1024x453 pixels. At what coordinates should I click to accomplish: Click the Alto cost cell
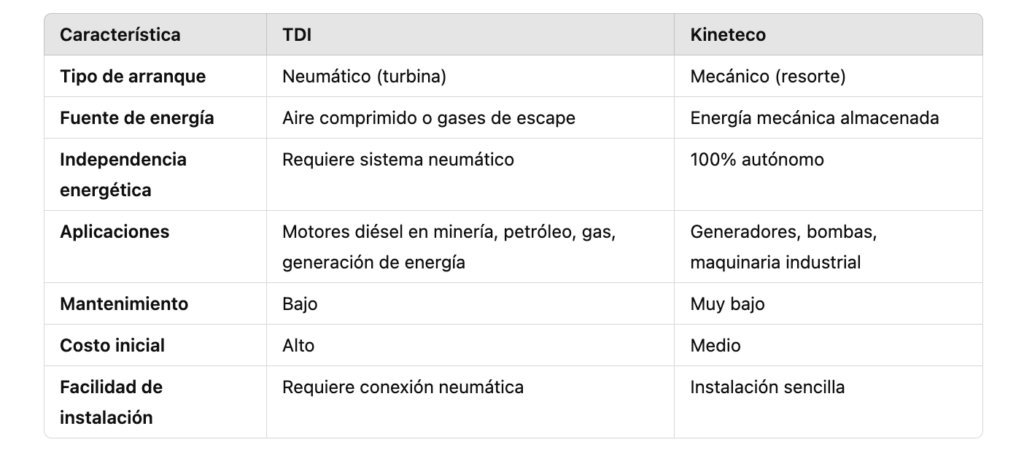point(298,345)
